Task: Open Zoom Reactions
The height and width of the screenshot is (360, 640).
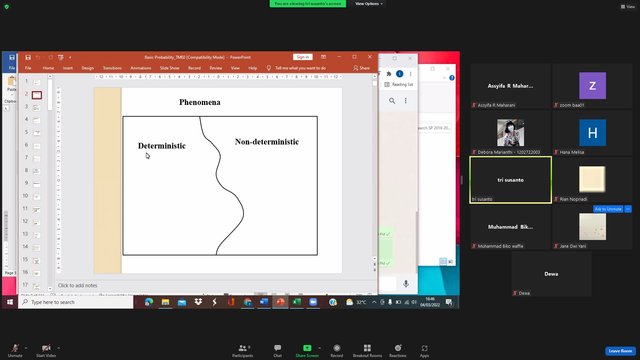Action: pos(398,350)
